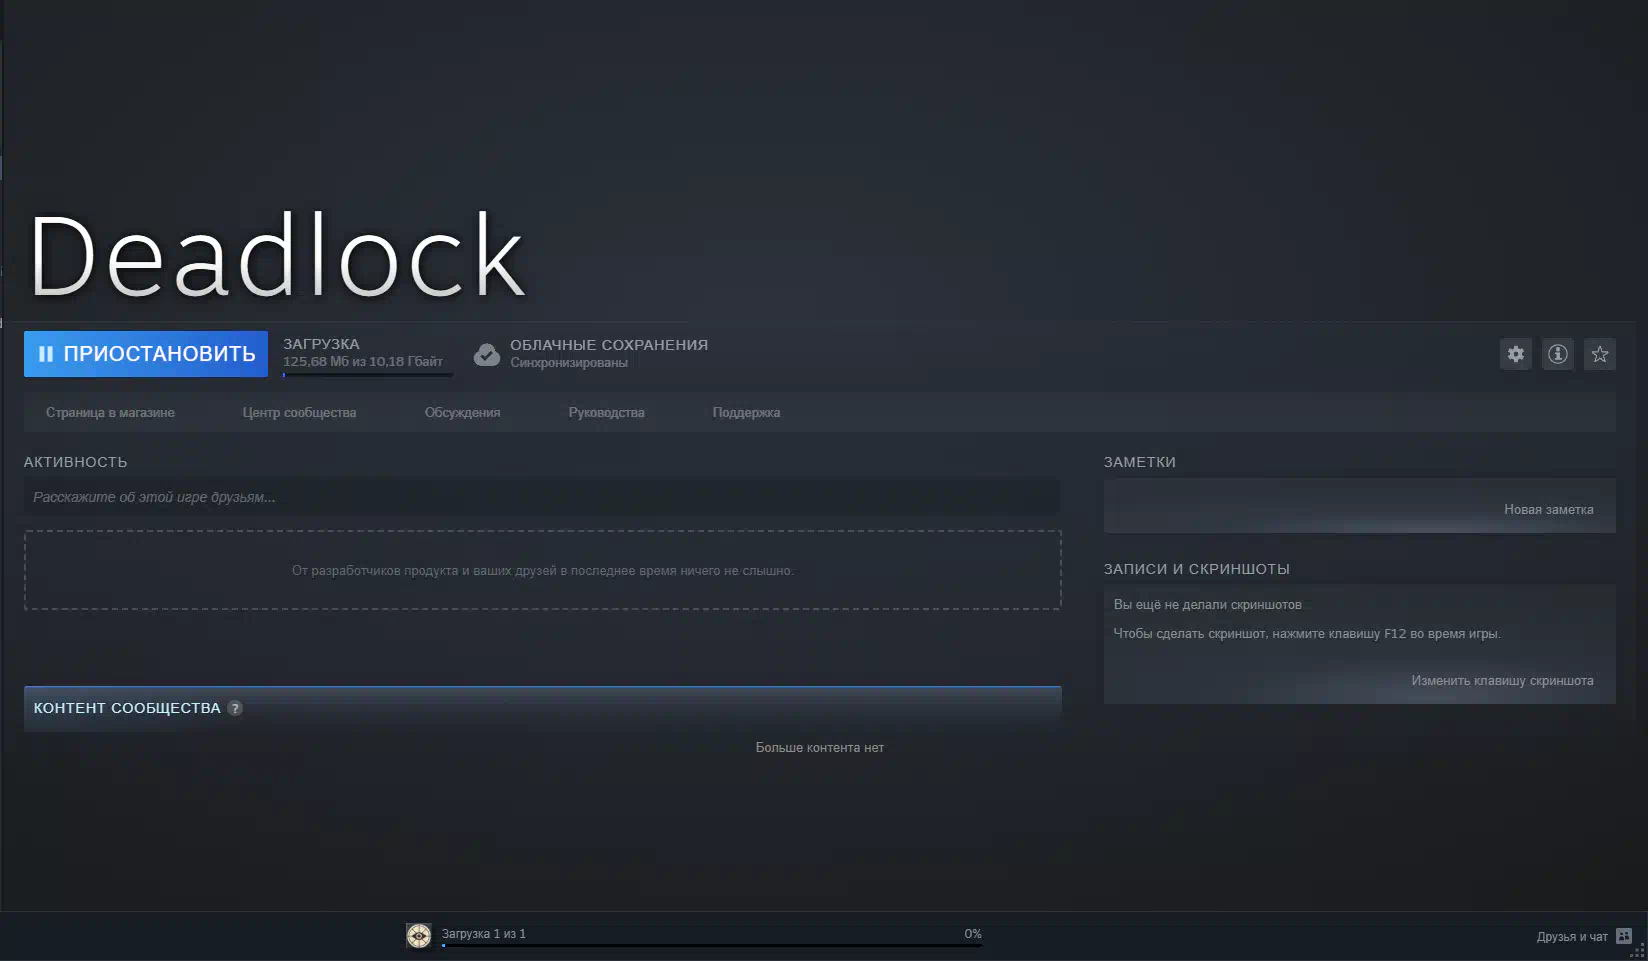This screenshot has height=961, width=1648.
Task: Open game info icon
Action: [1558, 354]
